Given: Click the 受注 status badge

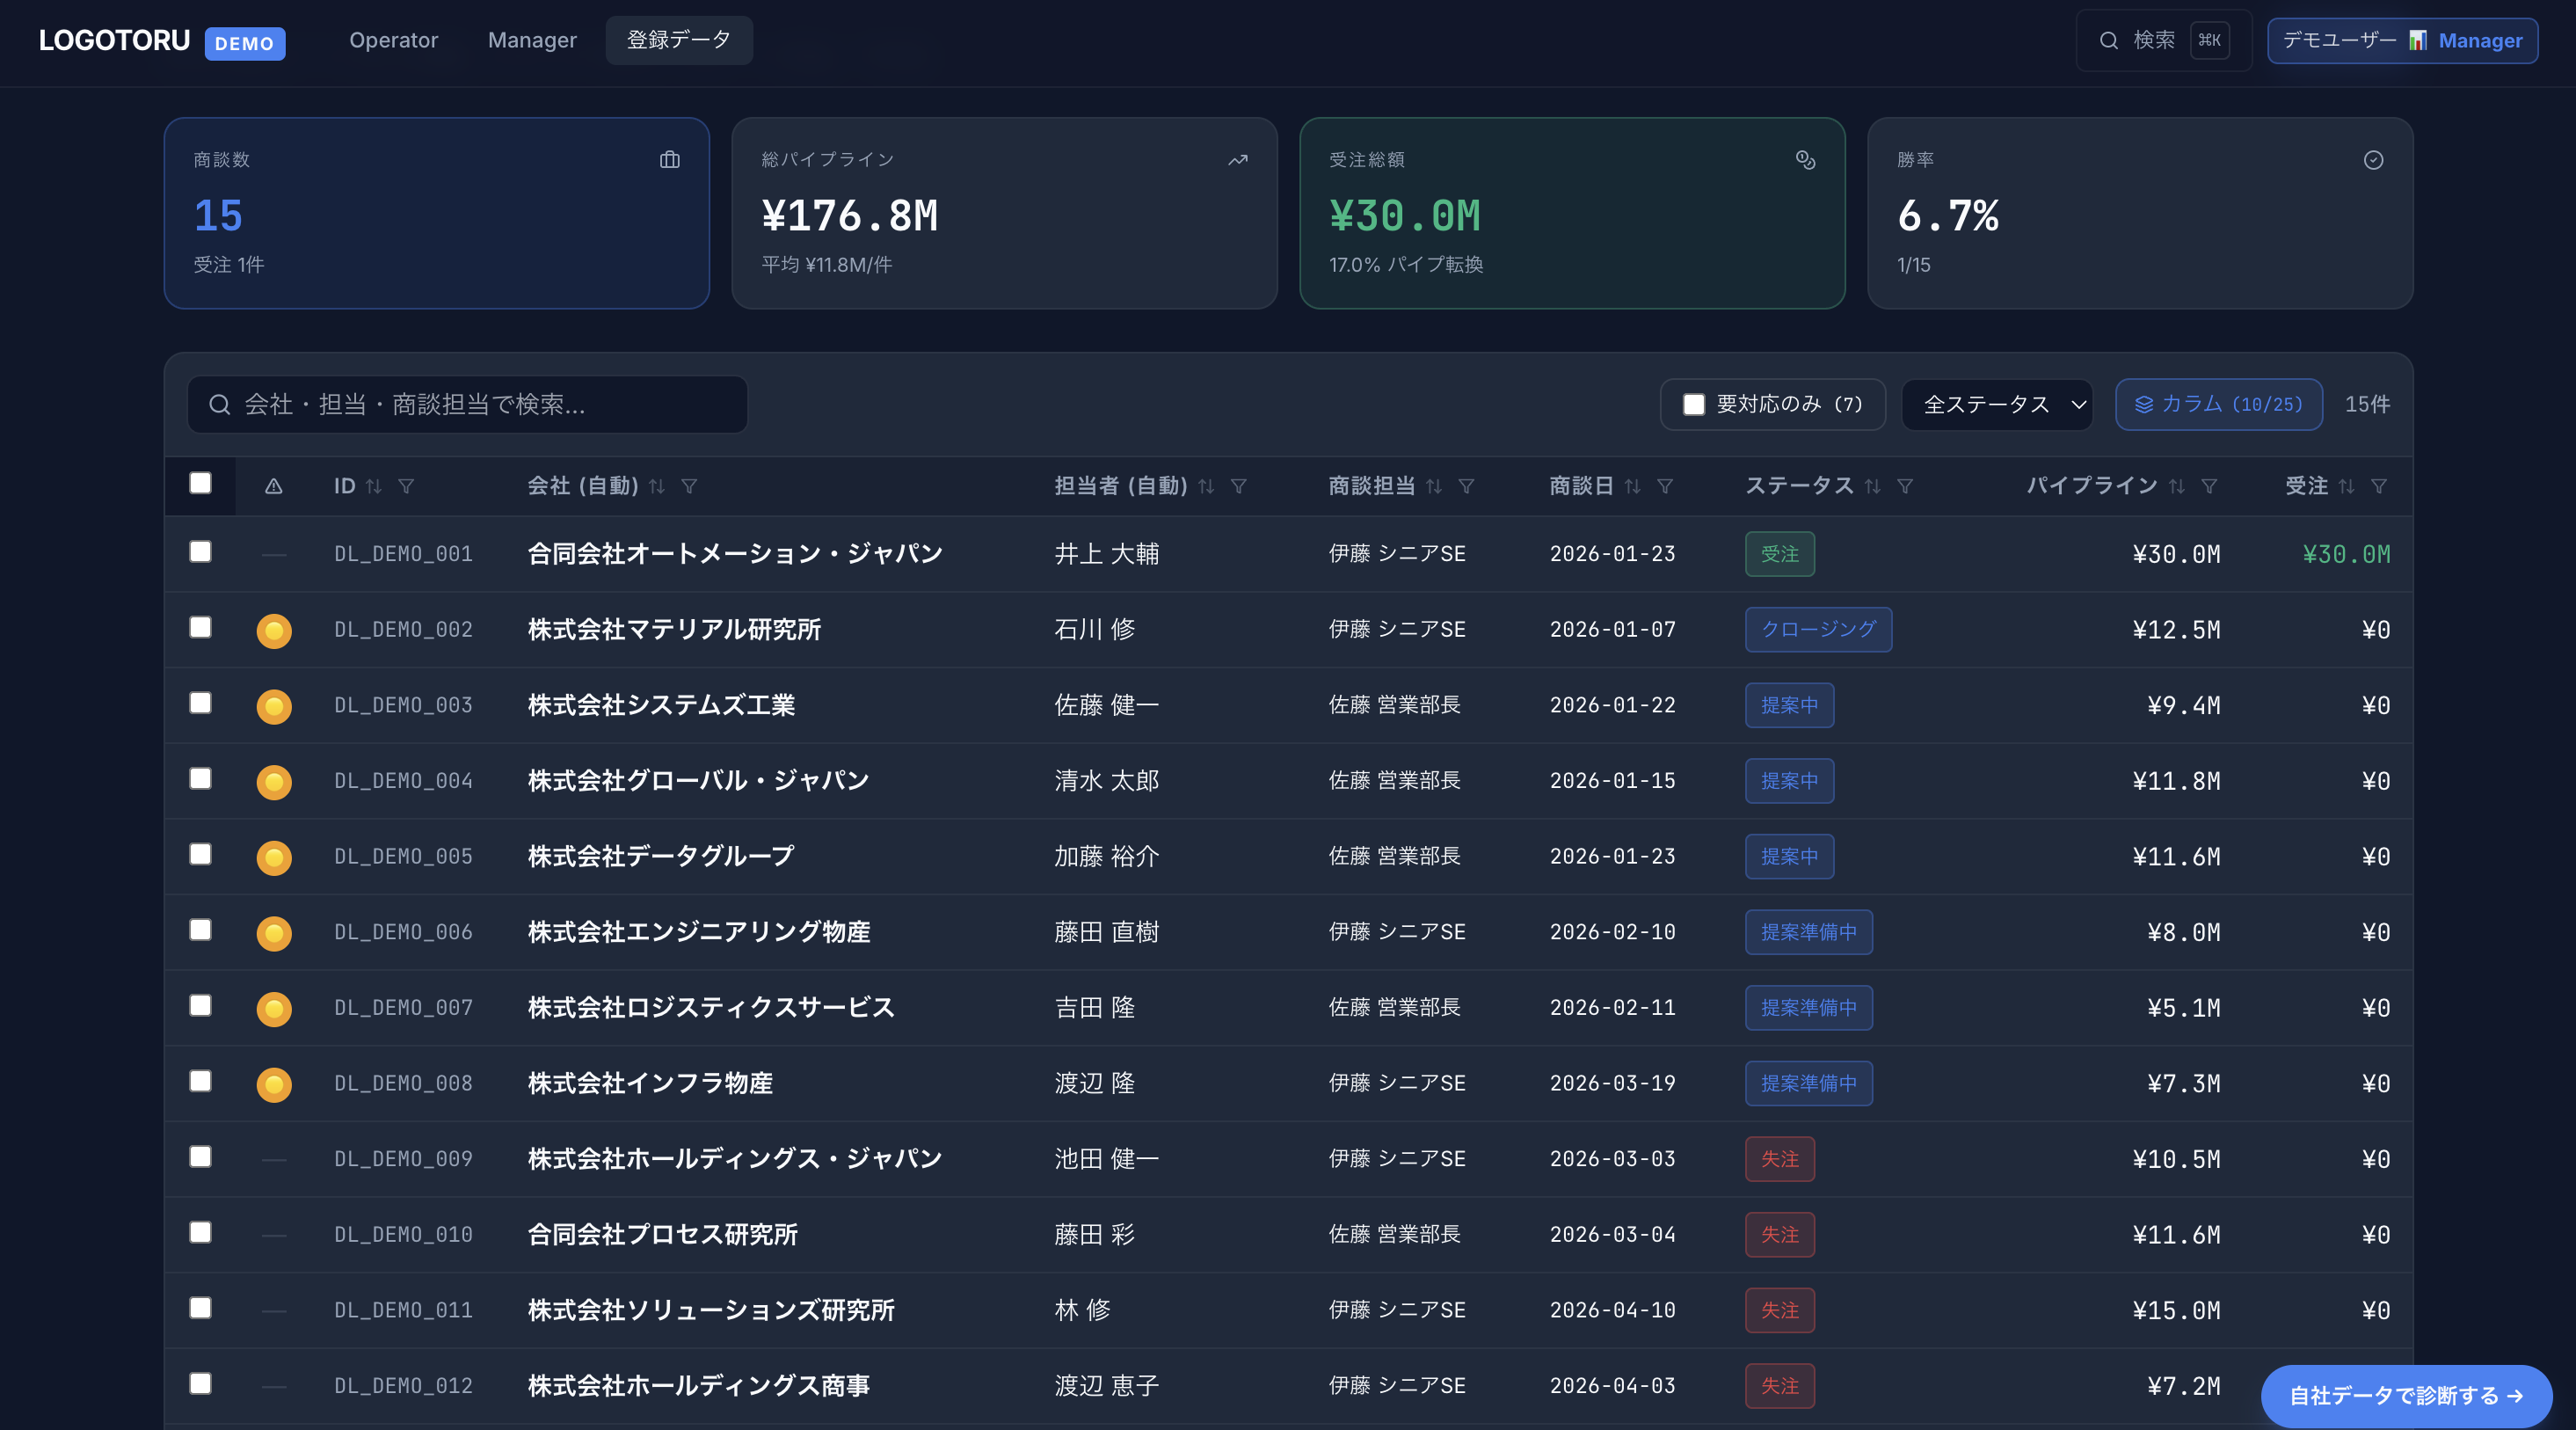Looking at the screenshot, I should [1780, 554].
